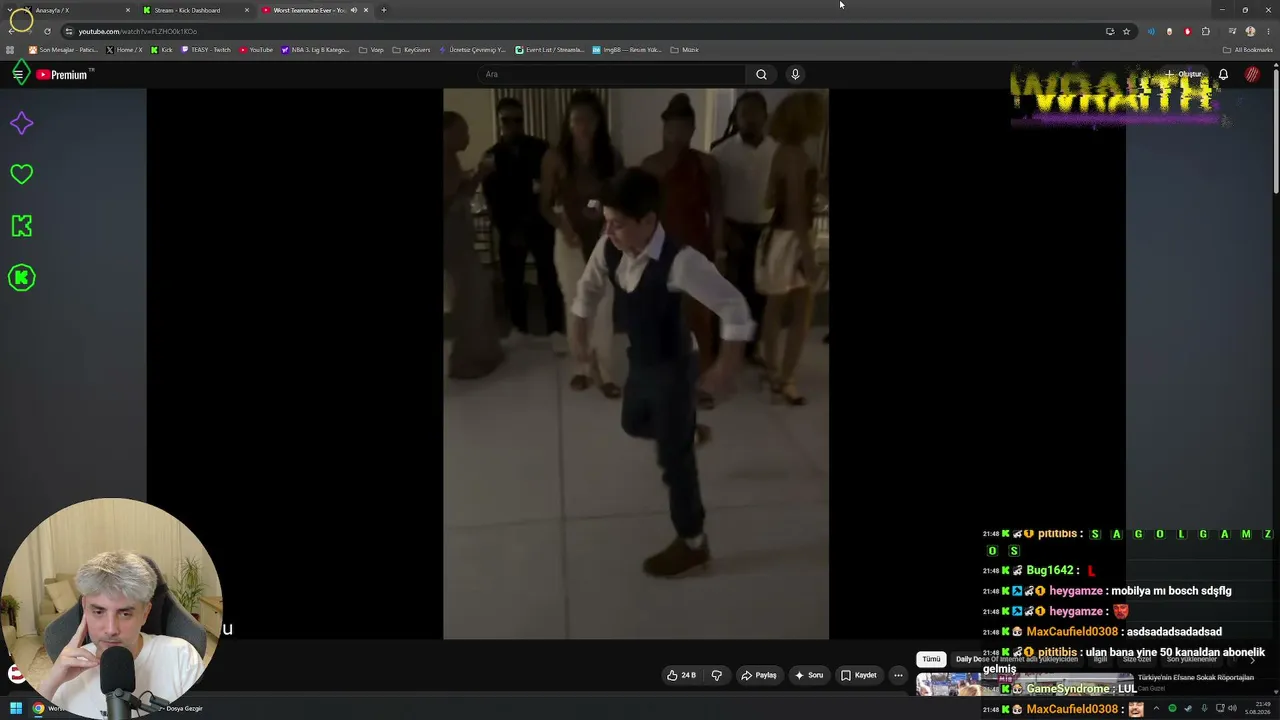The width and height of the screenshot is (1280, 720).
Task: Open the TEASY - Twitch bookmark
Action: (x=206, y=50)
